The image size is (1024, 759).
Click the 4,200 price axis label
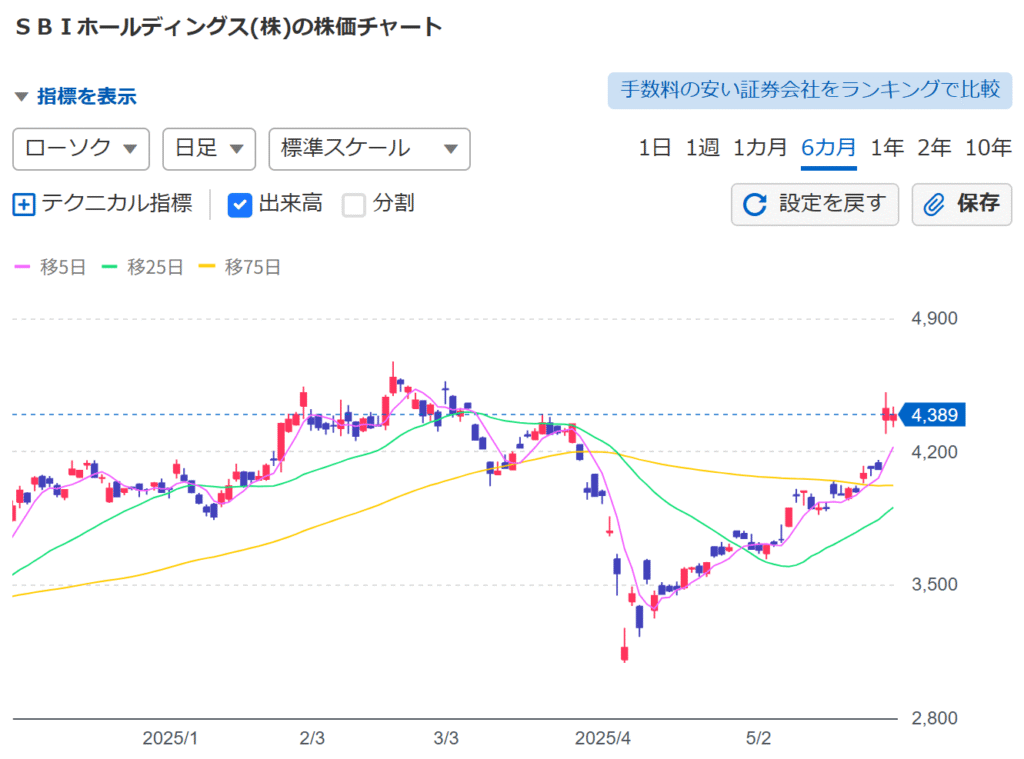click(x=935, y=452)
